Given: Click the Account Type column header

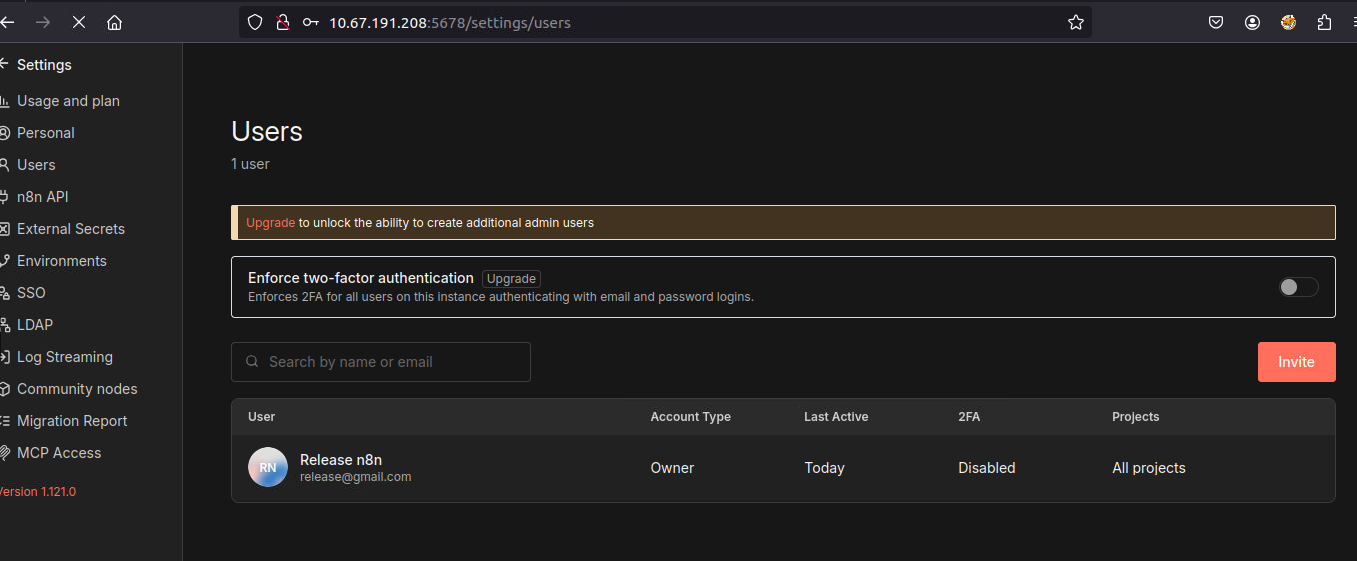Looking at the screenshot, I should point(691,417).
